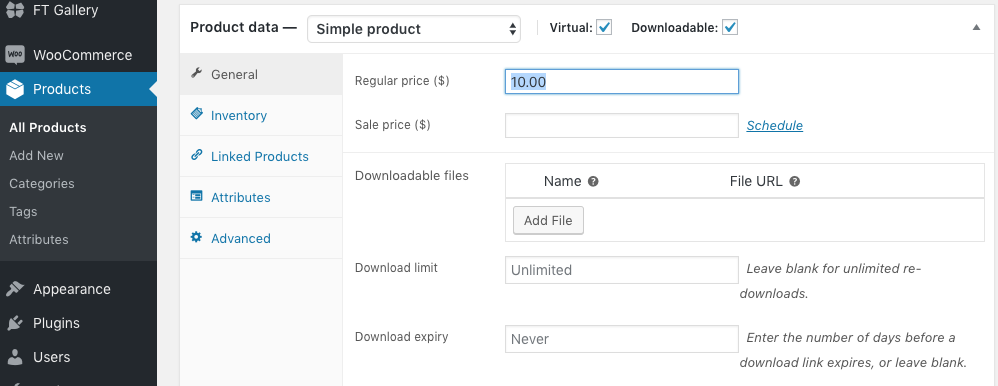Click the help icon beside File URL
This screenshot has width=998, height=386.
(794, 182)
